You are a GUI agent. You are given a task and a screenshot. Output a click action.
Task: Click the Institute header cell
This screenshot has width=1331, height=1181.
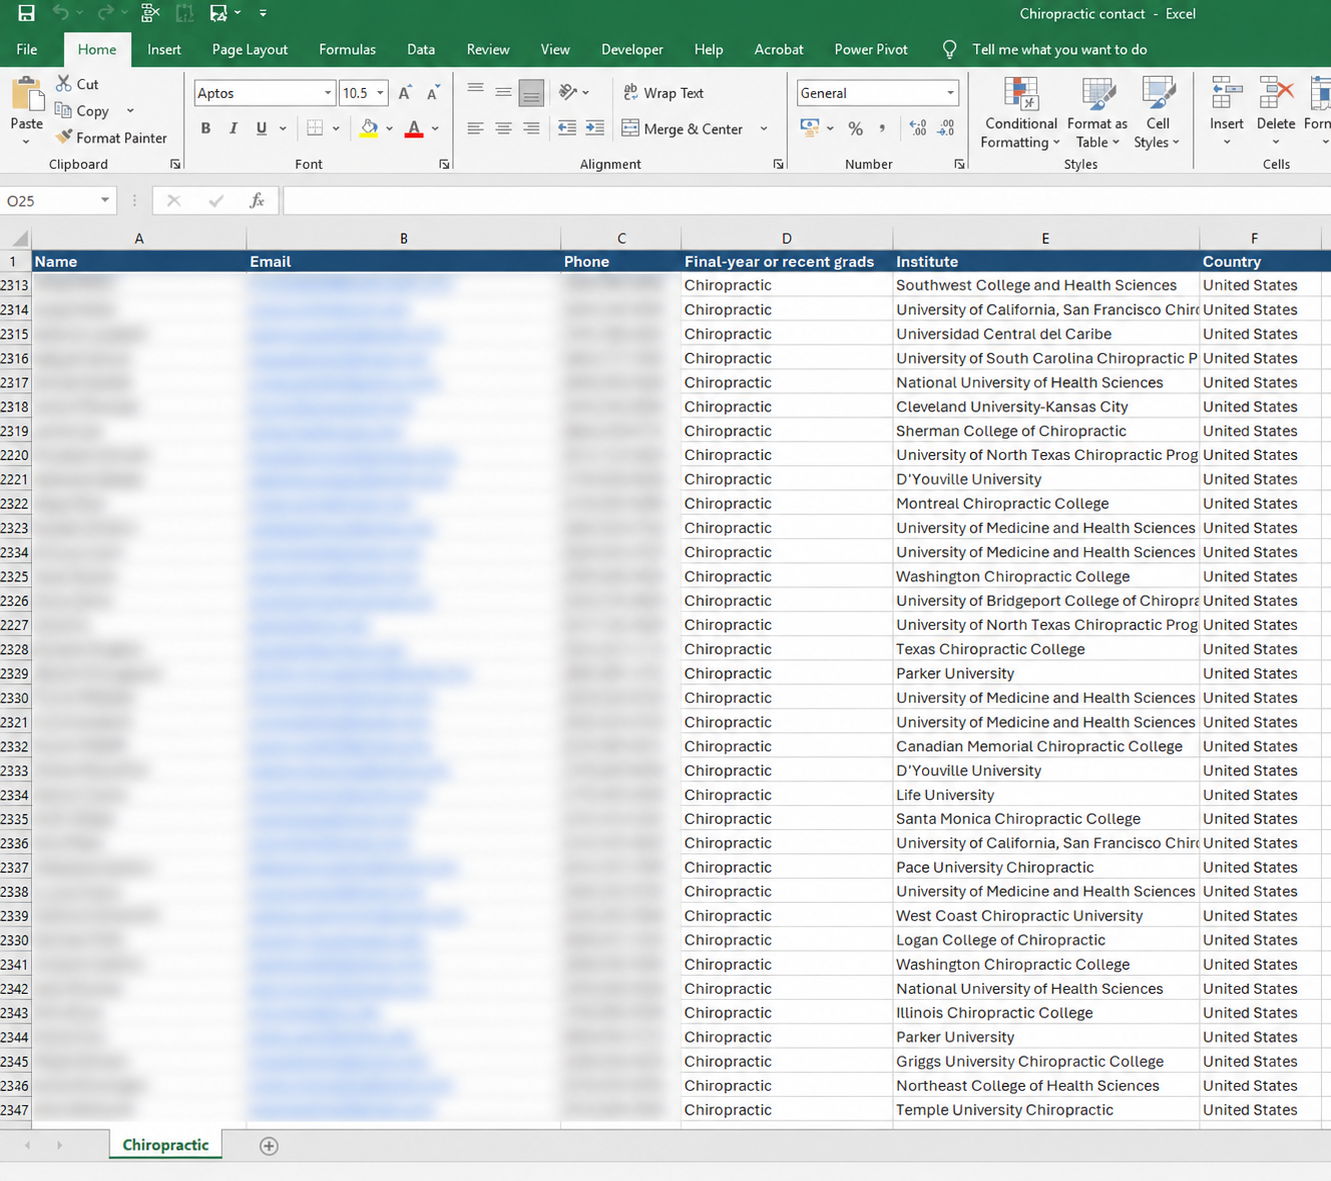pyautogui.click(x=1046, y=262)
